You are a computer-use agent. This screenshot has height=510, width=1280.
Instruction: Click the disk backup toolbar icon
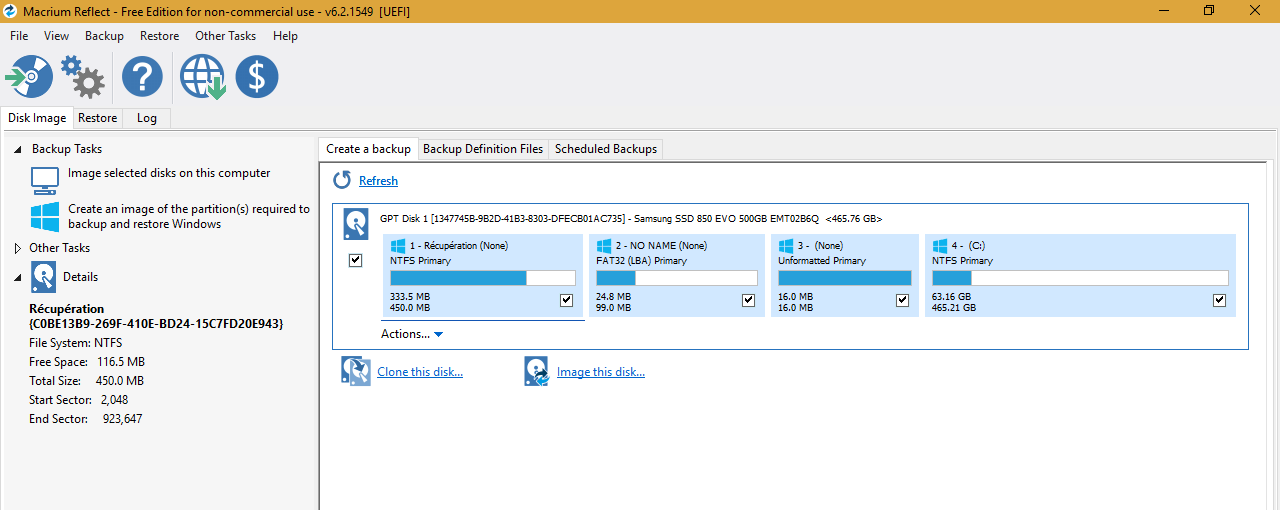pyautogui.click(x=29, y=77)
